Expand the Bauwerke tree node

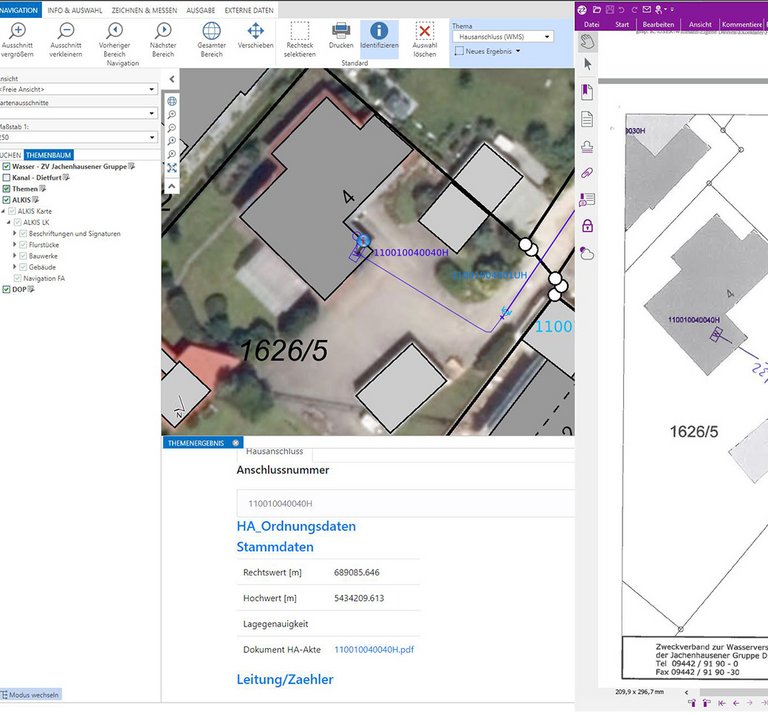(14, 256)
